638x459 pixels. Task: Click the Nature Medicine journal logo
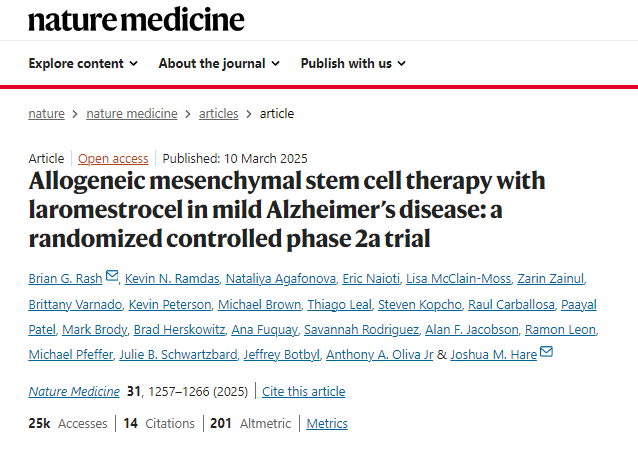(136, 19)
